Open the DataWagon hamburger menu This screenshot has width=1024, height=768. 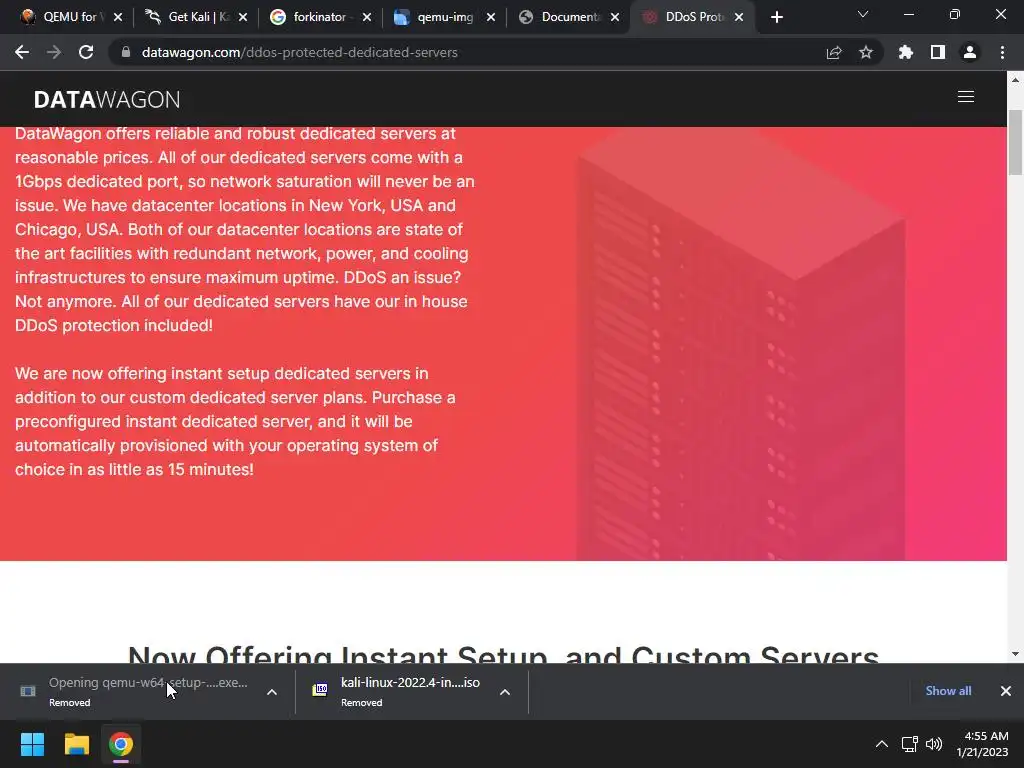click(x=966, y=97)
